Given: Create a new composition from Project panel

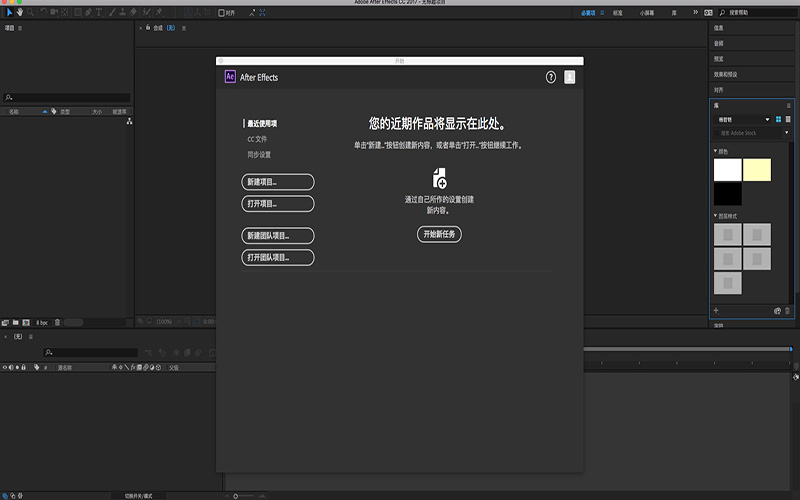Looking at the screenshot, I should click(26, 322).
